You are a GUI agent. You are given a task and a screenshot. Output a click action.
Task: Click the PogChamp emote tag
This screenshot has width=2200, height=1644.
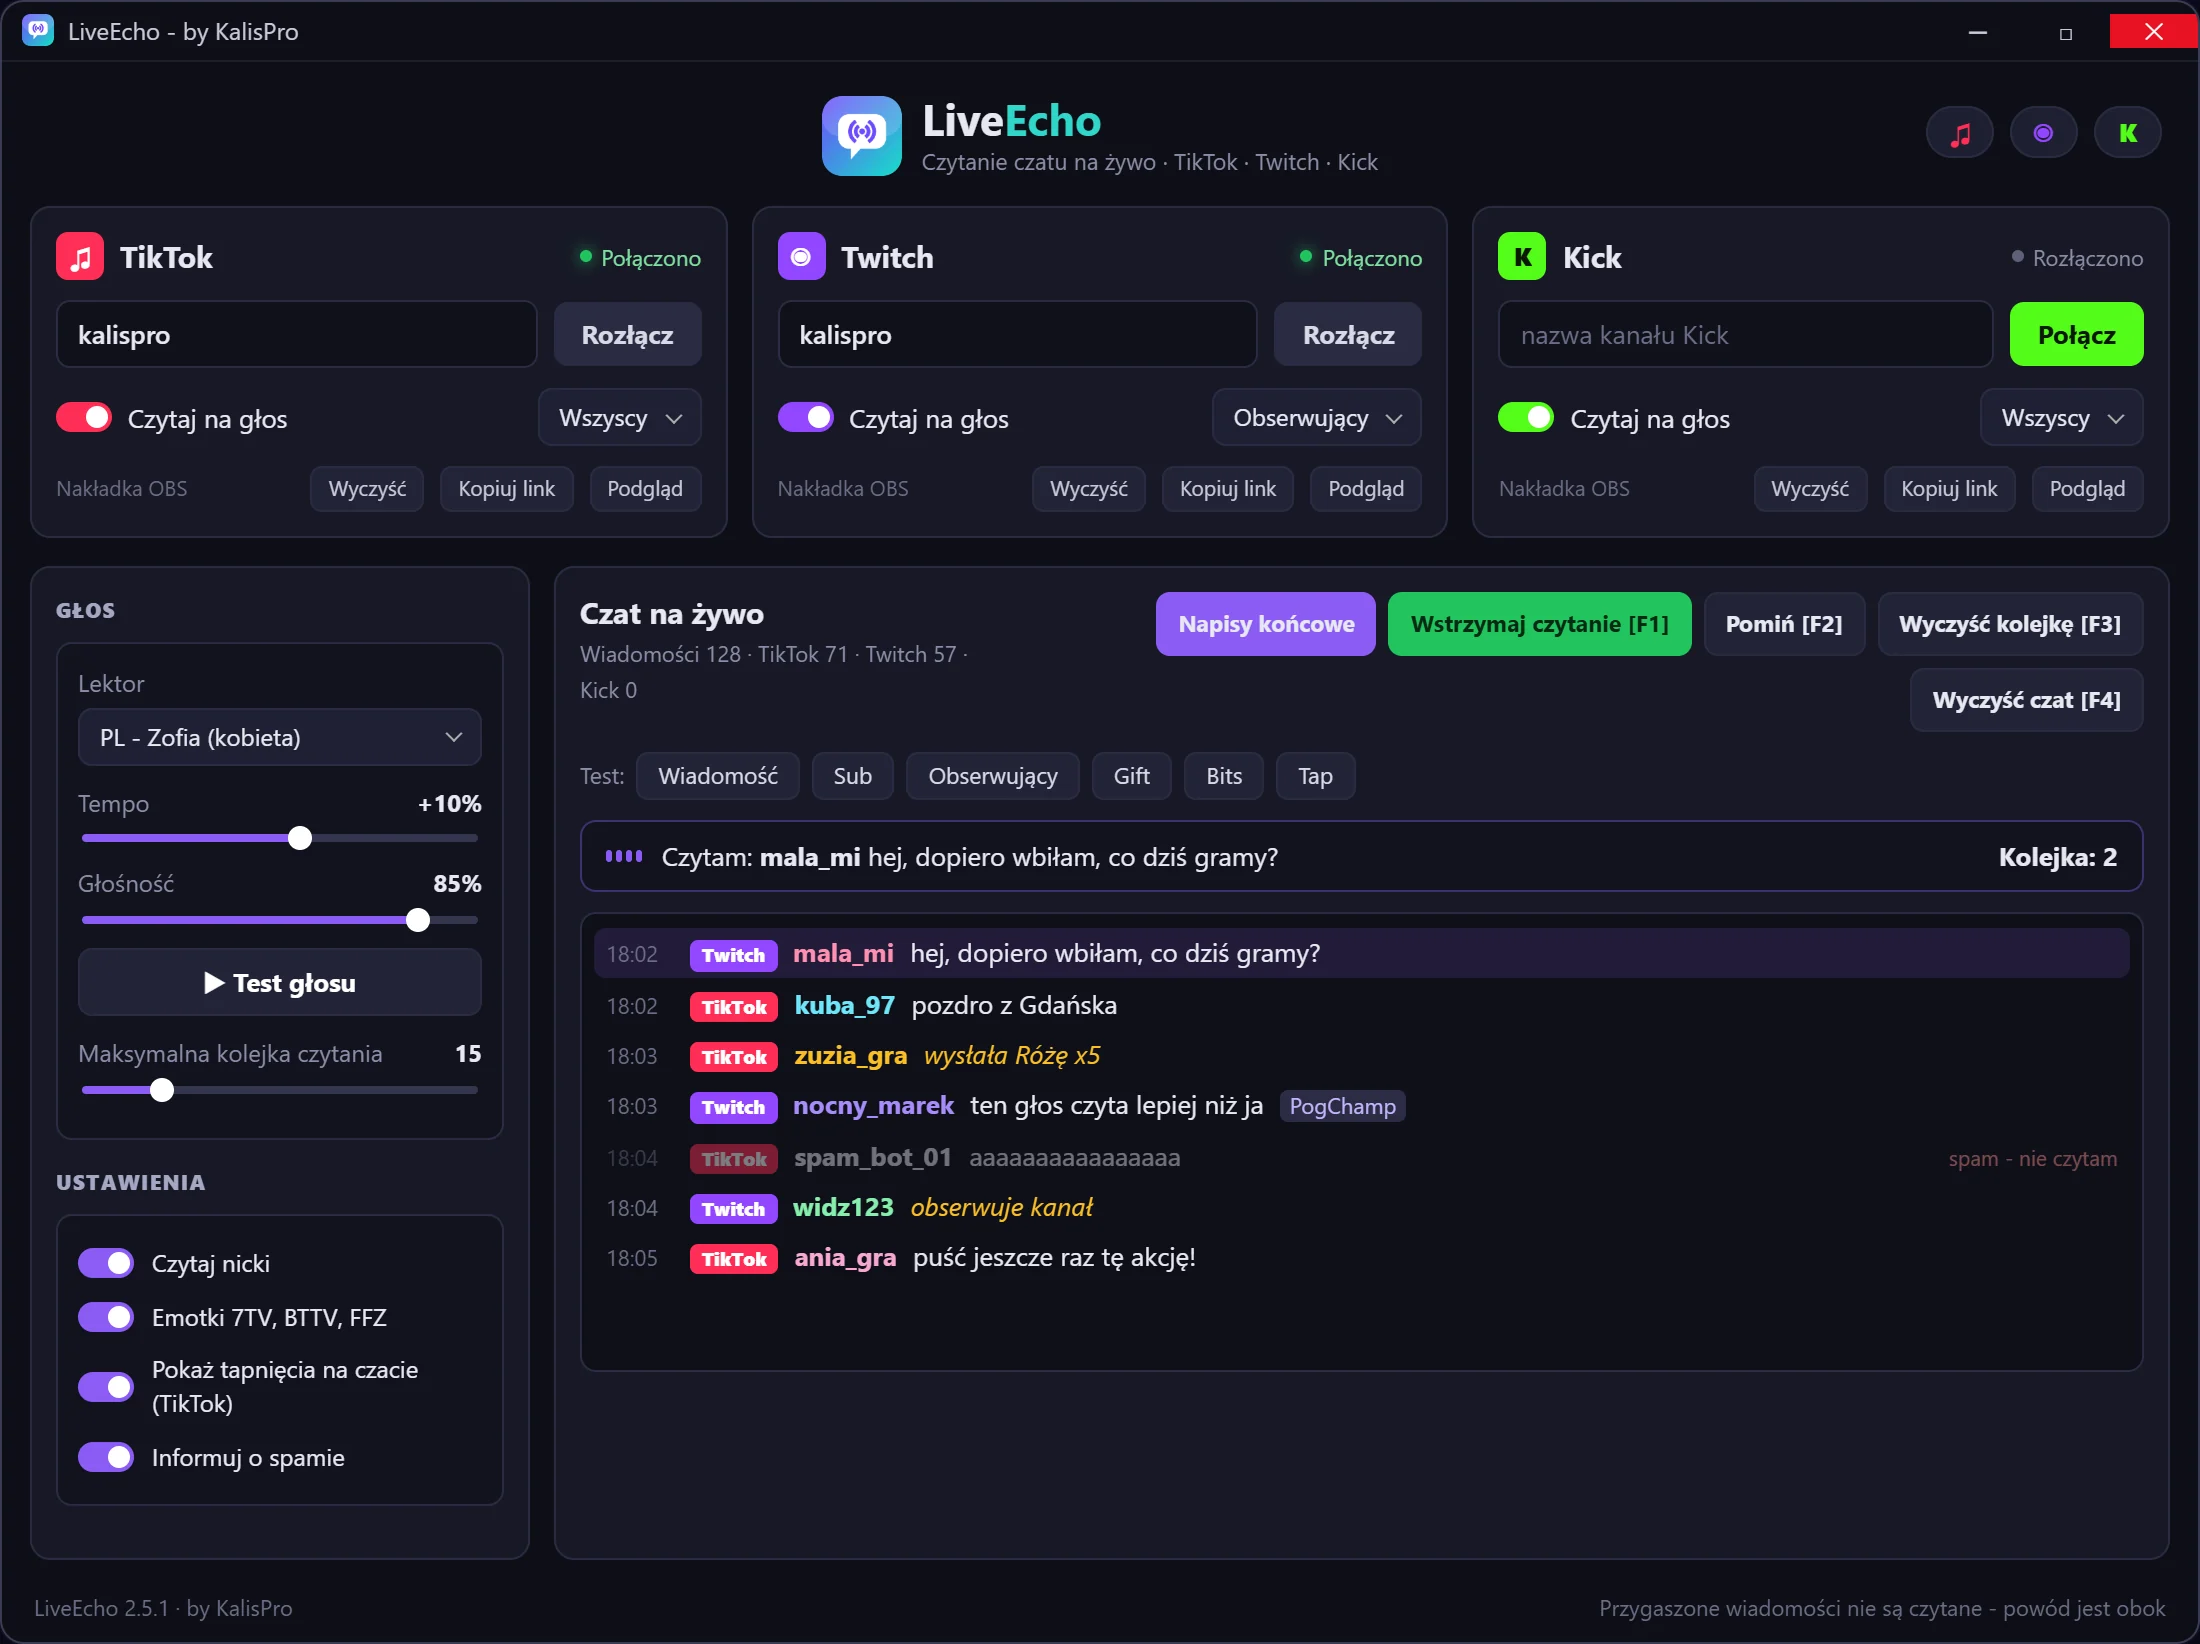tap(1342, 1106)
